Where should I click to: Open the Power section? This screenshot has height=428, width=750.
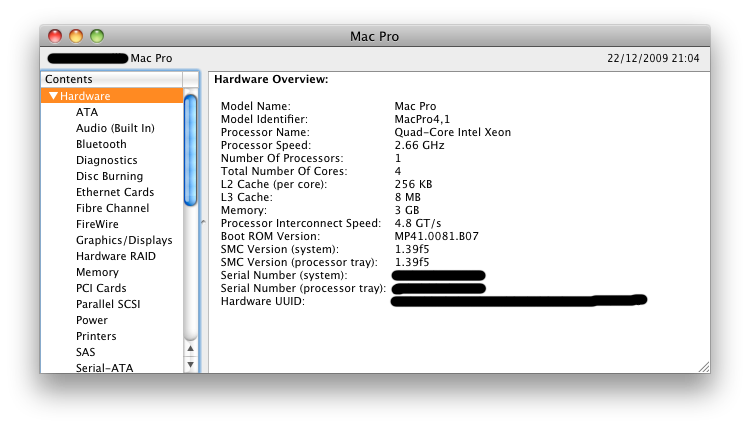(92, 320)
